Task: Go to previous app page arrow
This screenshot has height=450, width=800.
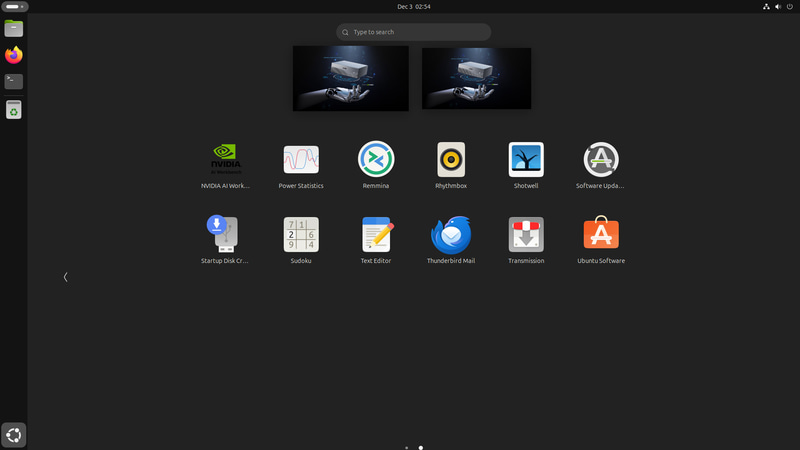Action: (65, 277)
